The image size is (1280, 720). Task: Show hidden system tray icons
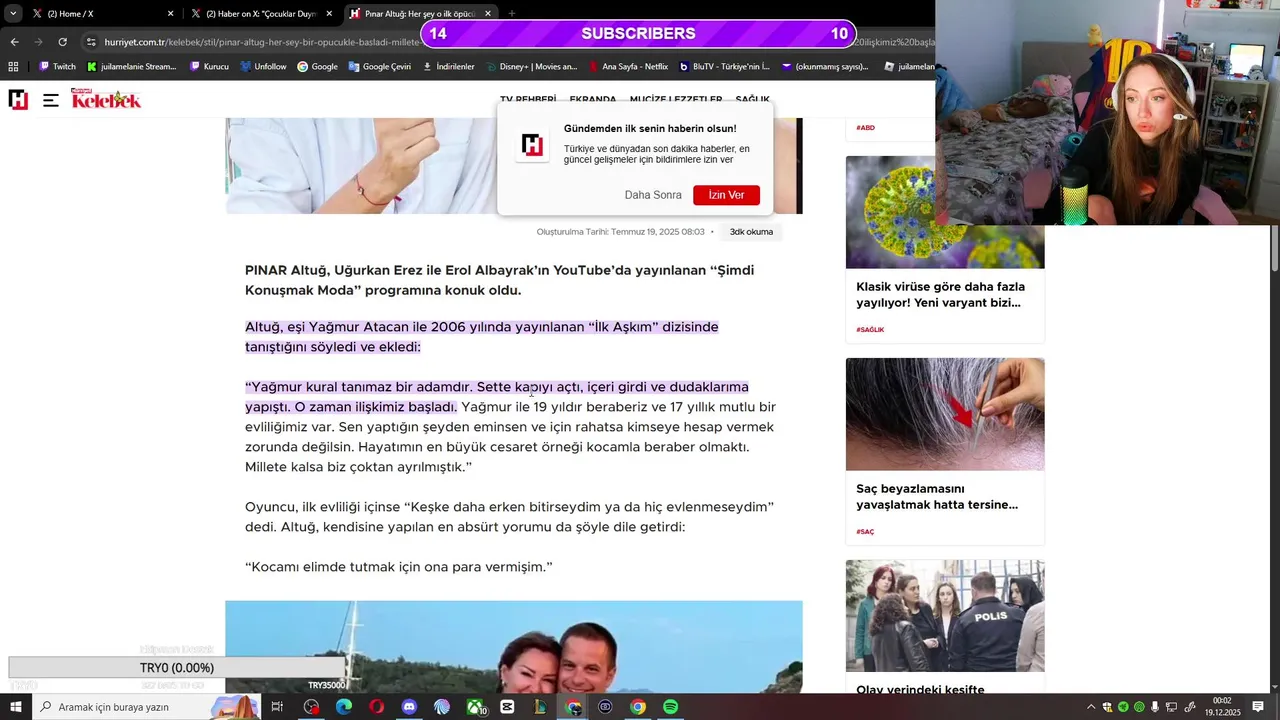[1091, 707]
